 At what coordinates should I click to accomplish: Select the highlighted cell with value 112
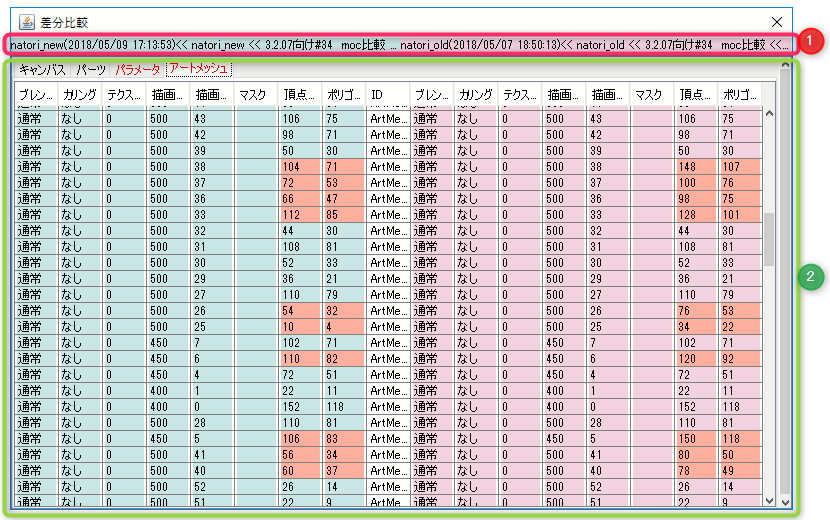click(x=299, y=214)
